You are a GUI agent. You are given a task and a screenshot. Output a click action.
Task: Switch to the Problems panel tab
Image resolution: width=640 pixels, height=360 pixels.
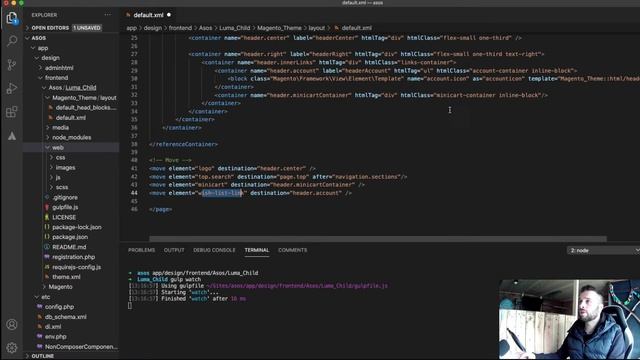tap(141, 250)
